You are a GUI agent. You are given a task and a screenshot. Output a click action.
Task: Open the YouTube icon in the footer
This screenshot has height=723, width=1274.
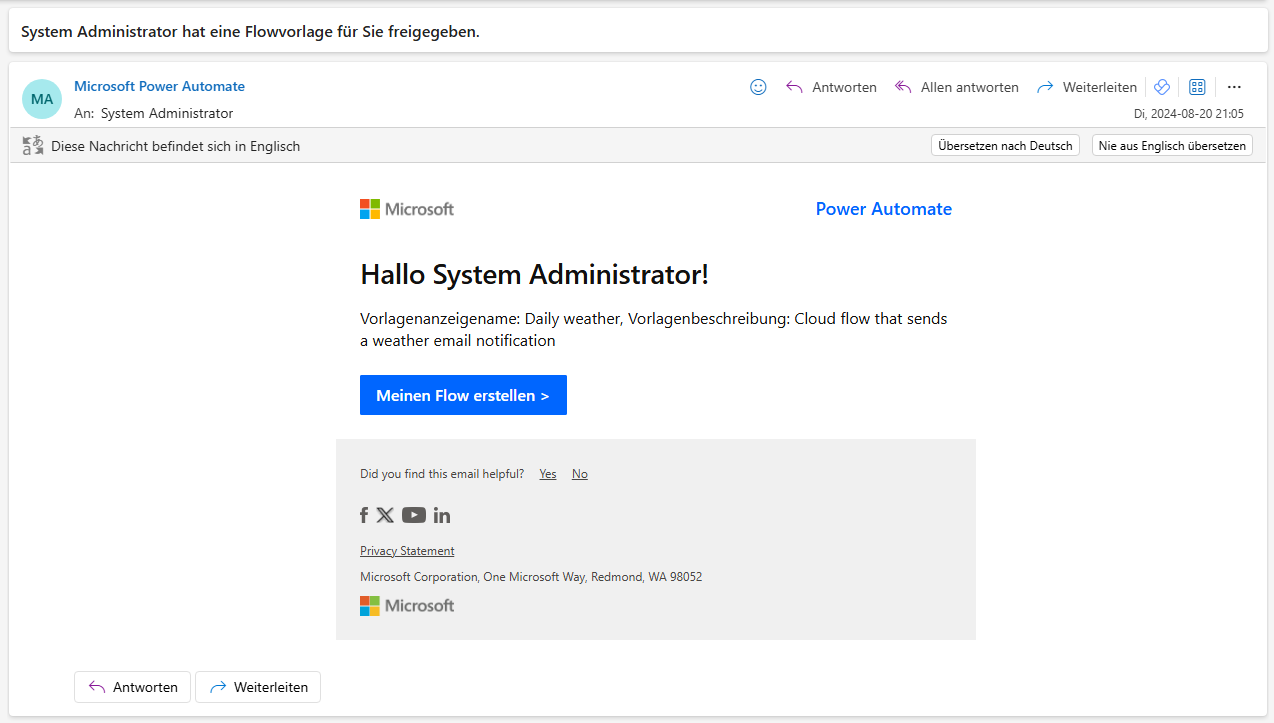(x=413, y=515)
